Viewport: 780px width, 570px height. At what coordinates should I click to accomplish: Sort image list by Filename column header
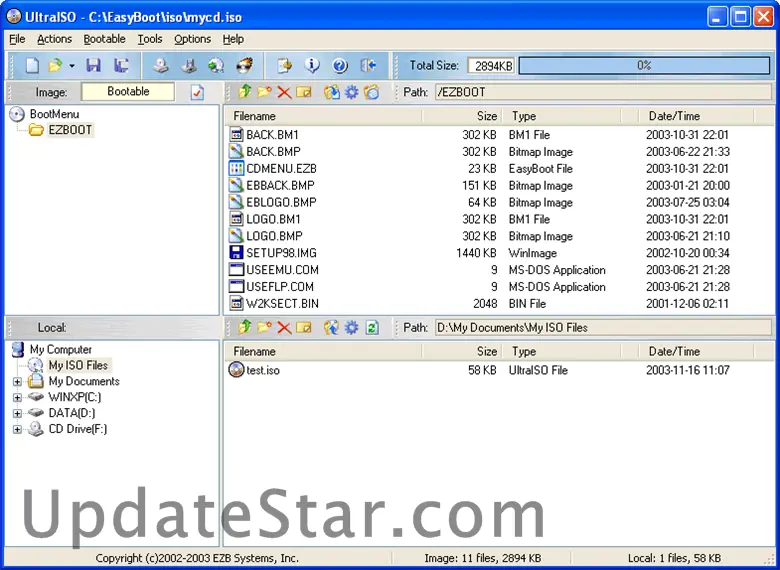pos(323,116)
